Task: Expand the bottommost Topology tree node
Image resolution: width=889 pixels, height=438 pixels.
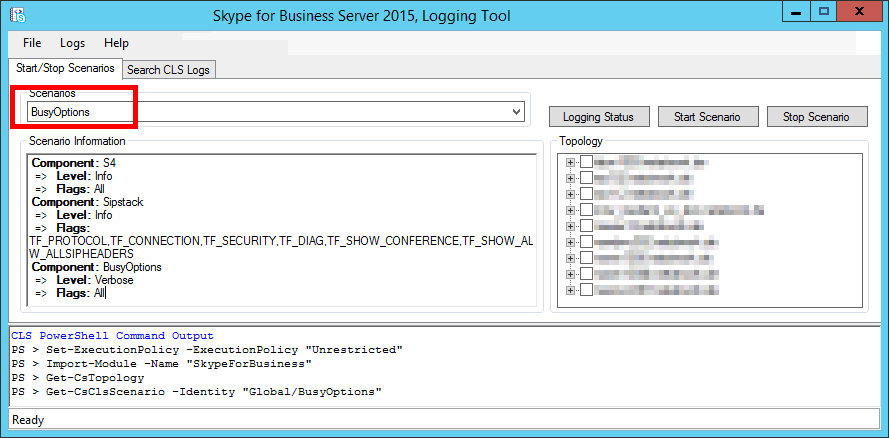Action: (x=570, y=290)
